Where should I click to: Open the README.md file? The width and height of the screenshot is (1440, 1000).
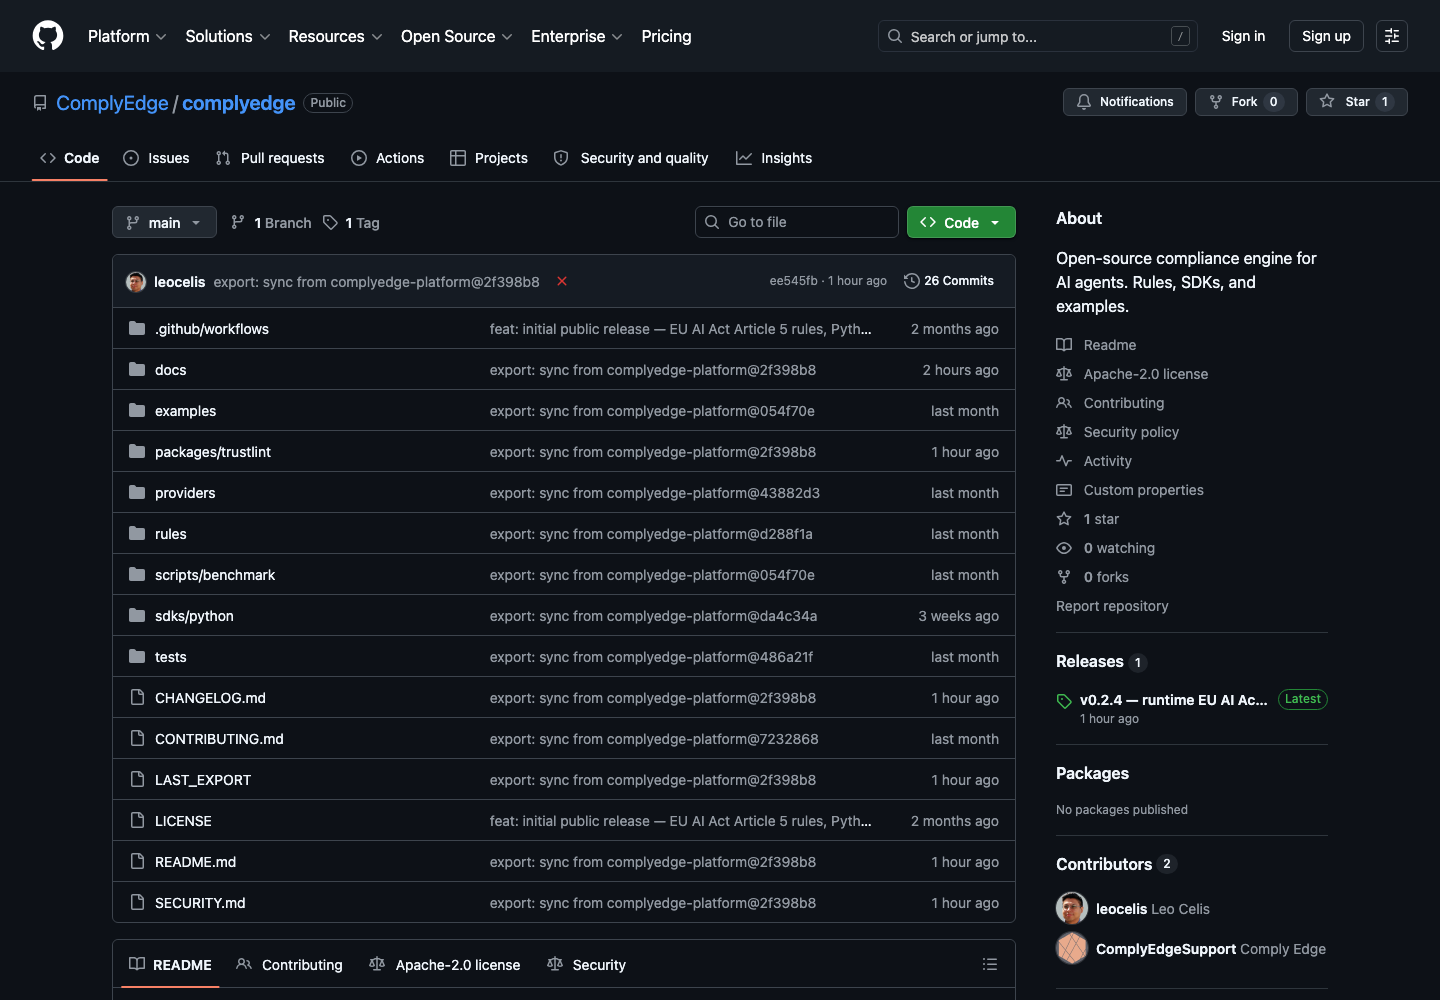tap(196, 862)
